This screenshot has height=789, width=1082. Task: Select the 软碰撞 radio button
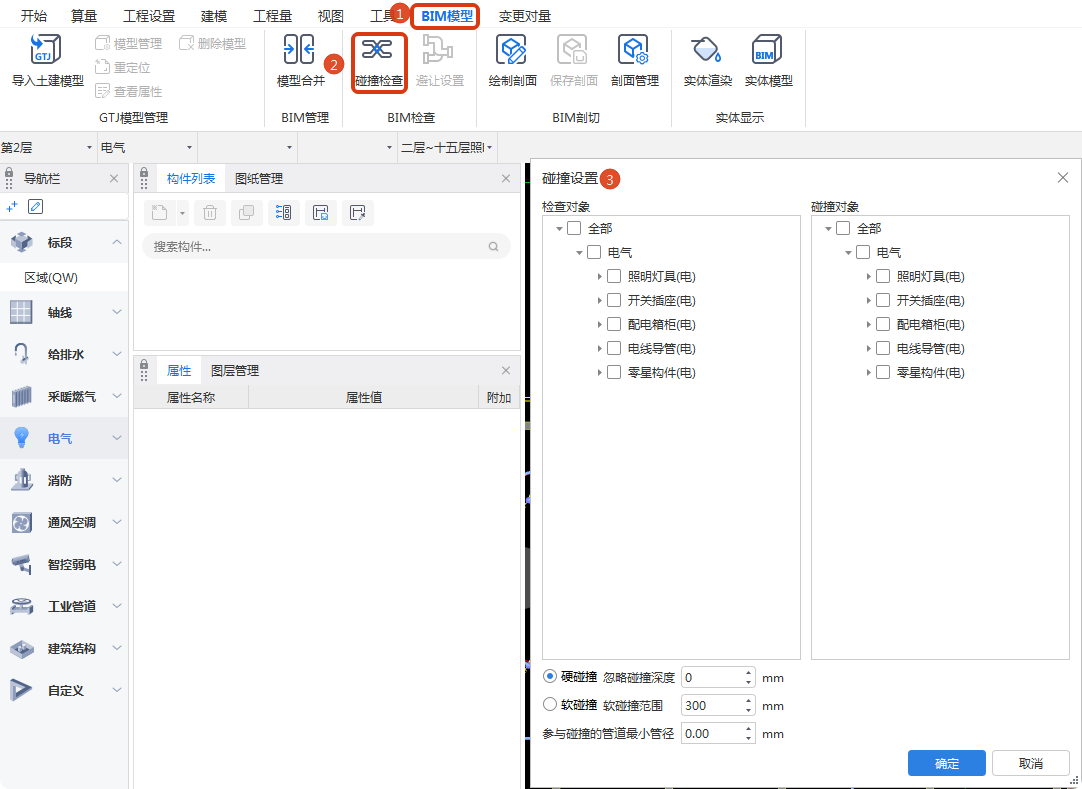click(550, 704)
